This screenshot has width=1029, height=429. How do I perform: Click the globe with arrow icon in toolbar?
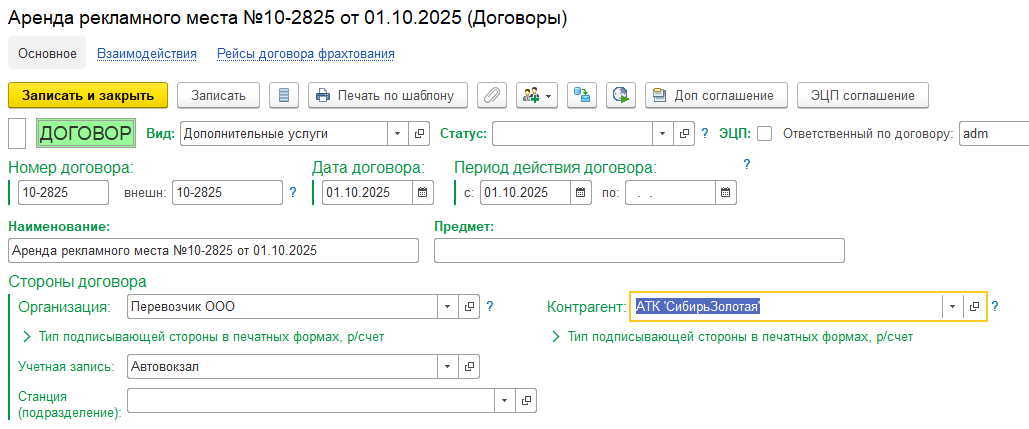621,96
